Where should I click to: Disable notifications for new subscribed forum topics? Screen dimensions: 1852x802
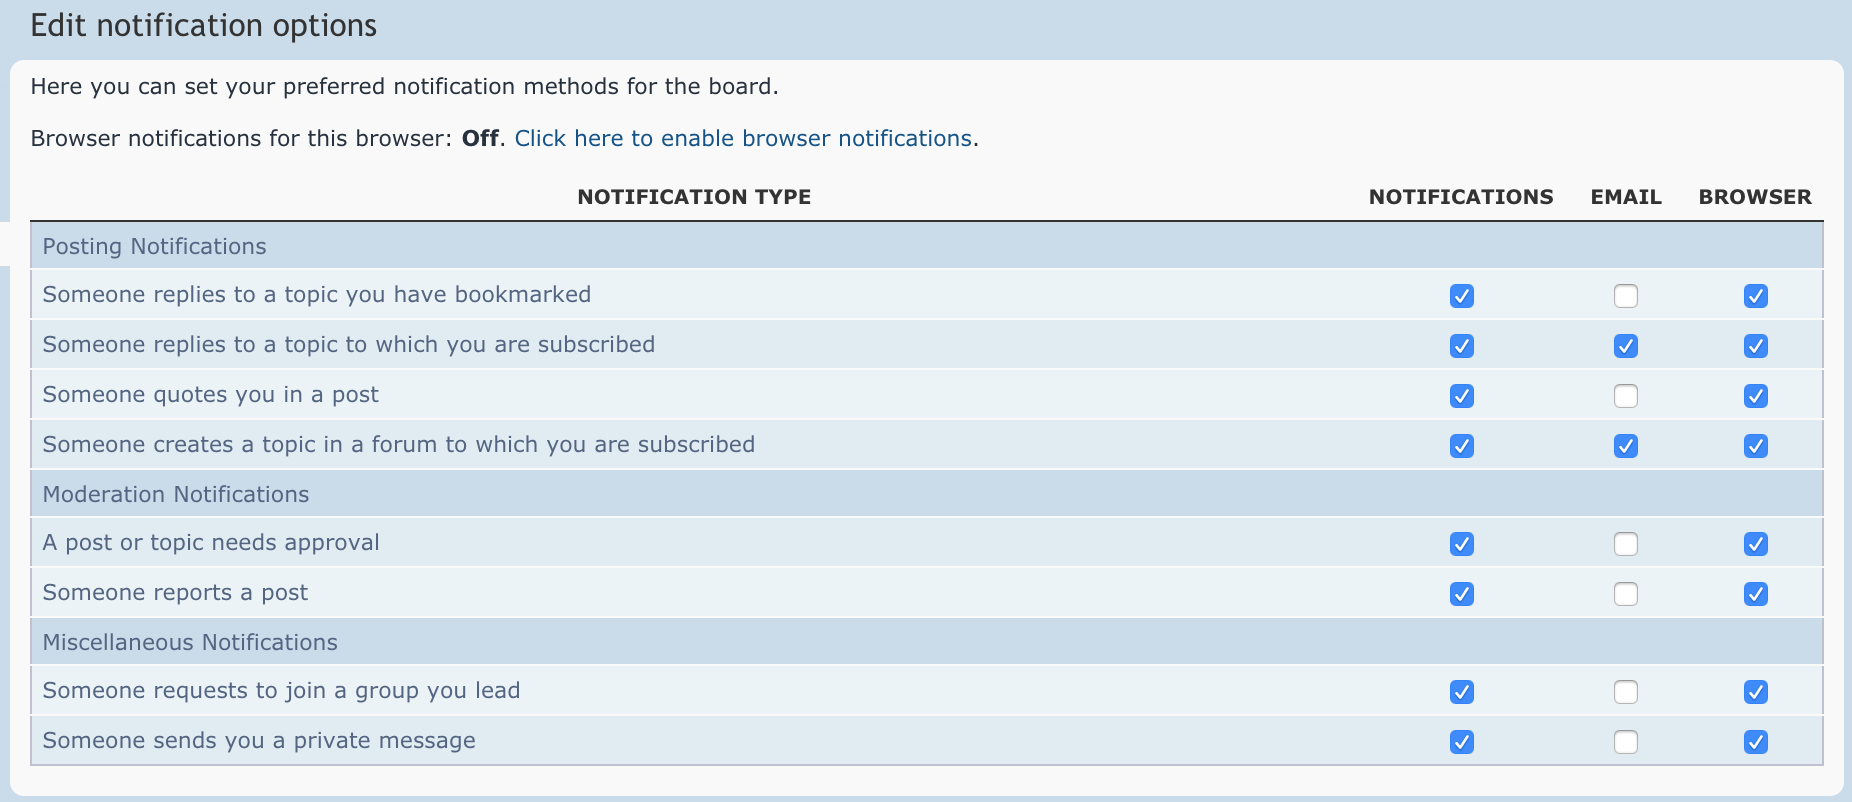(x=1461, y=446)
